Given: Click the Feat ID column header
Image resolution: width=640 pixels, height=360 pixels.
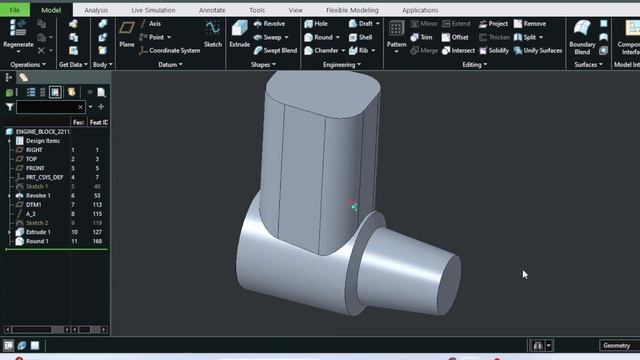Looking at the screenshot, I should coord(98,122).
